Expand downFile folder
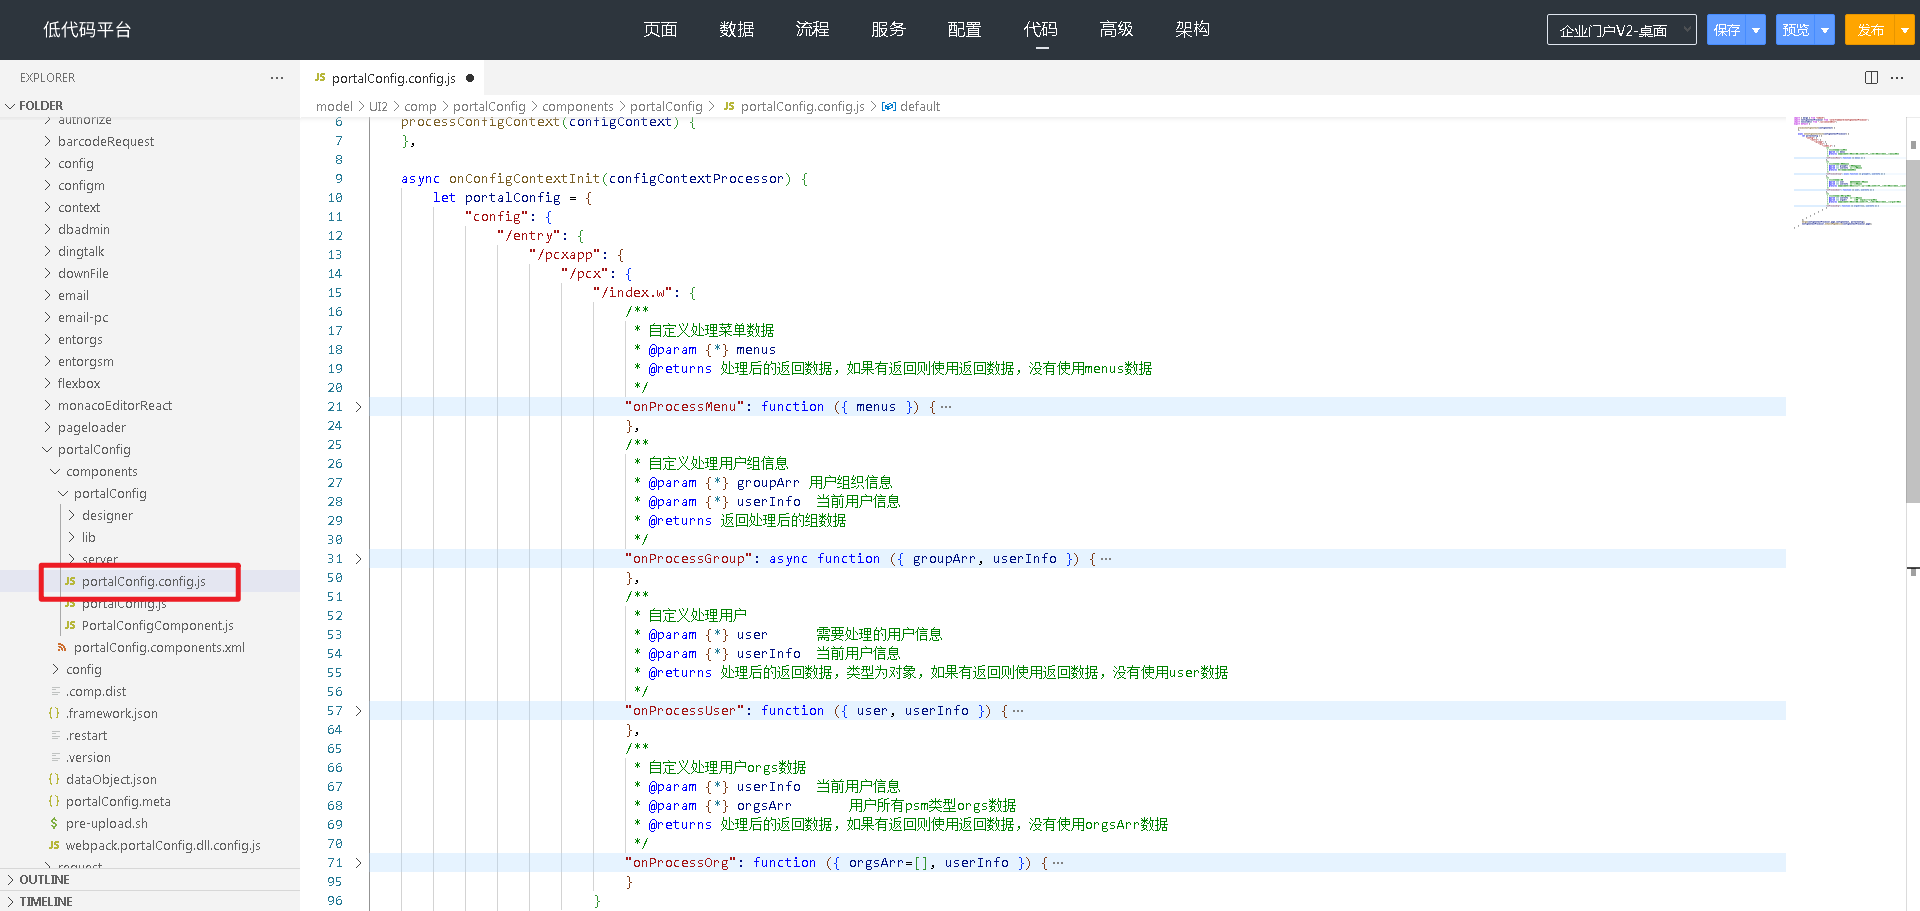This screenshot has width=1920, height=911. click(x=83, y=274)
